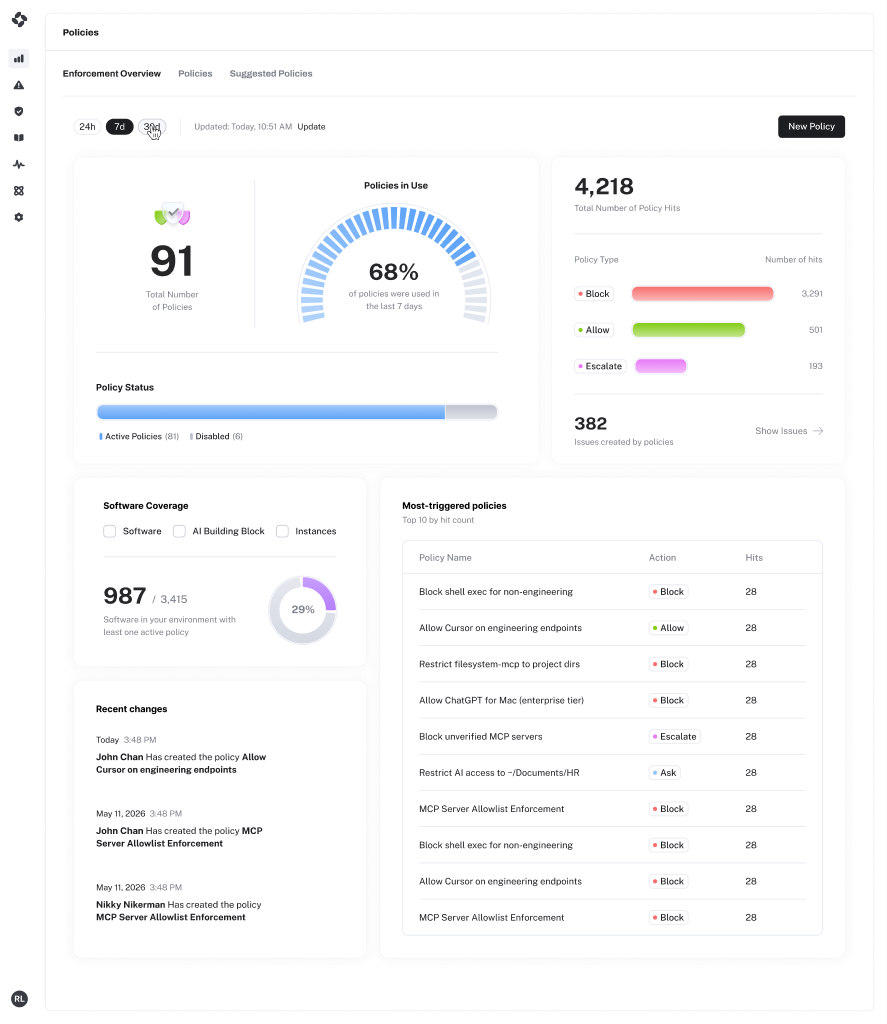Check the Software checkbox
The height and width of the screenshot is (1024, 887).
(110, 532)
